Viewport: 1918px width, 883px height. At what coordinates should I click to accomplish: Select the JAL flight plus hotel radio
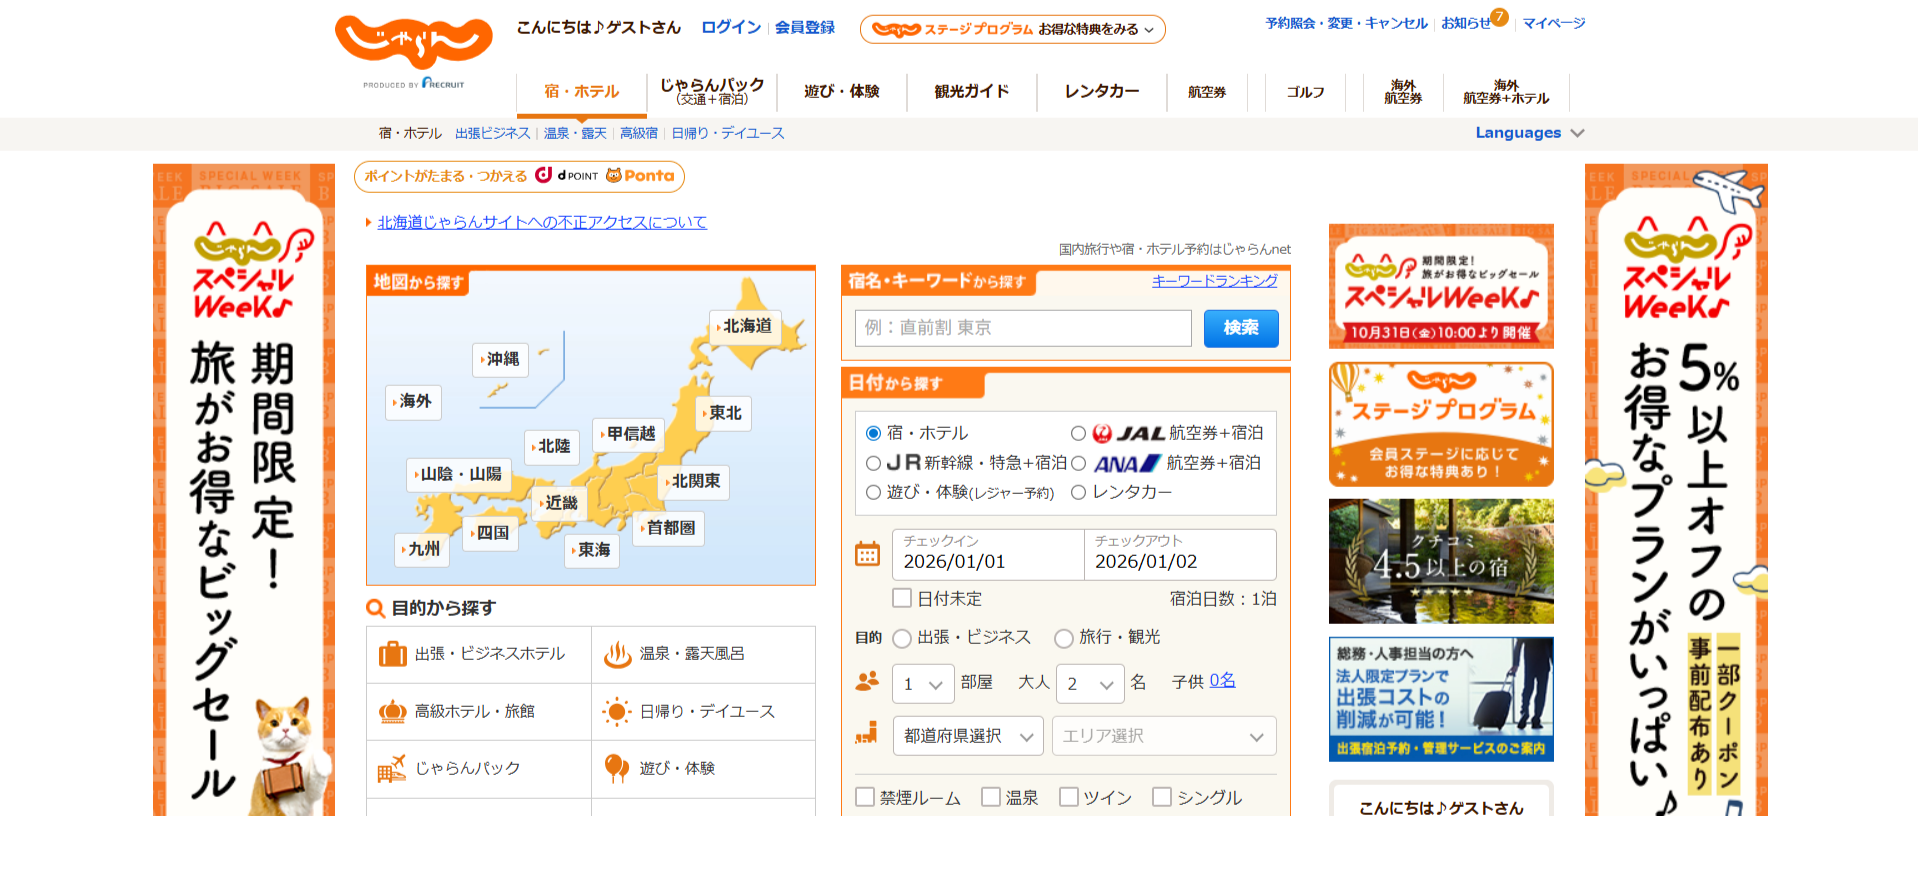click(1078, 433)
